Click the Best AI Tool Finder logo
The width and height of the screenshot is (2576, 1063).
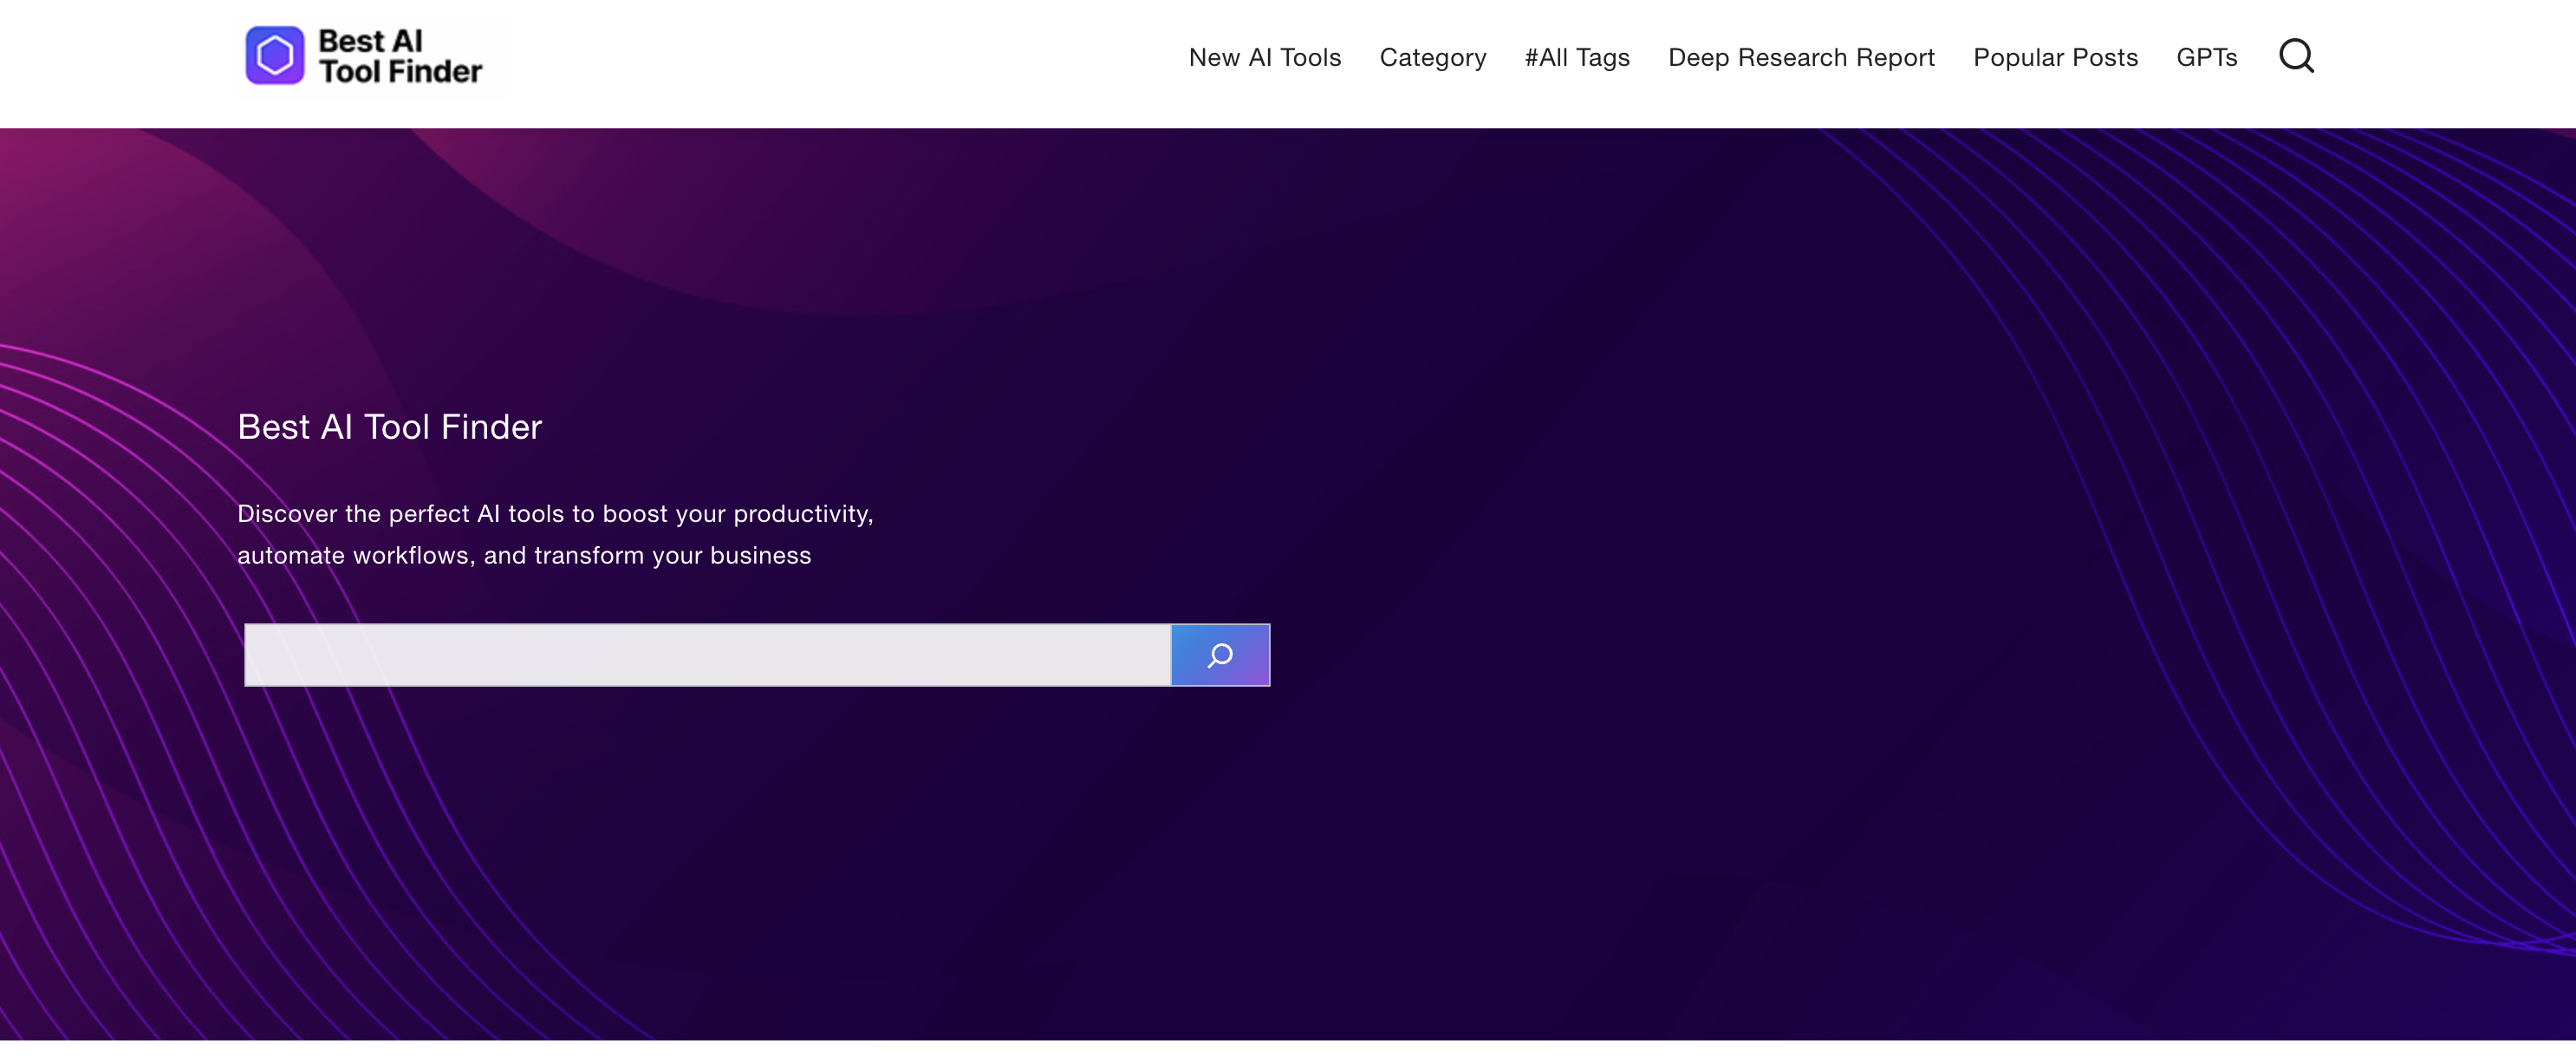point(364,56)
